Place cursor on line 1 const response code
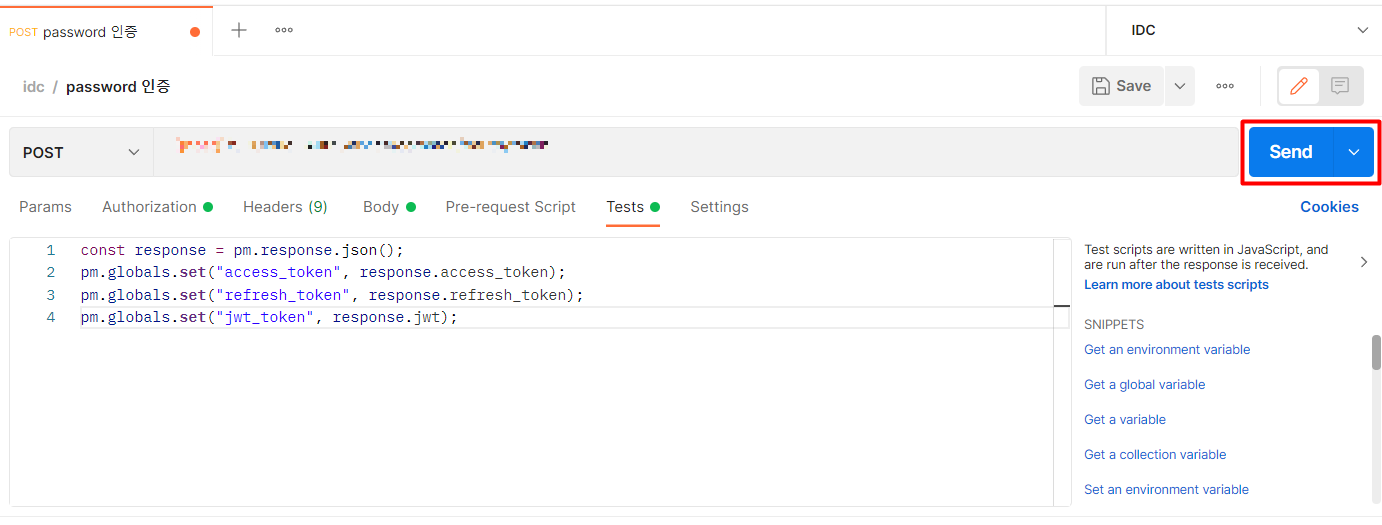This screenshot has height=525, width=1382. click(242, 250)
